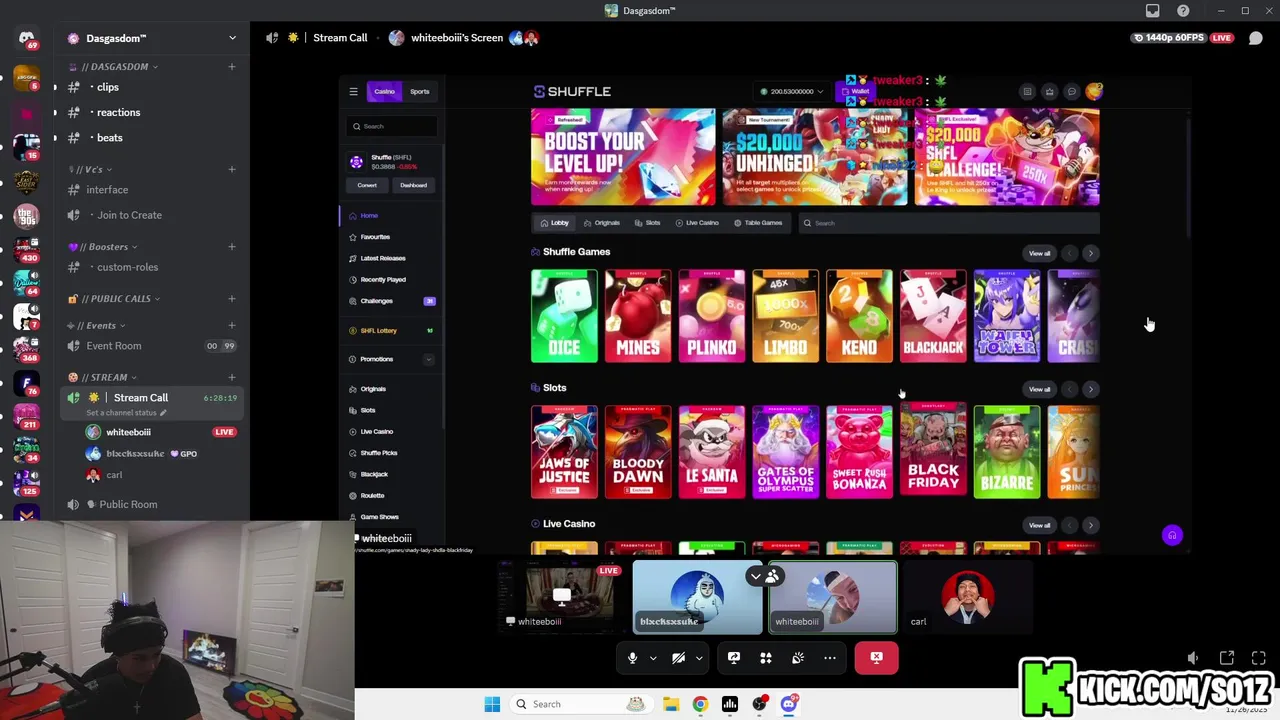Open the activities launcher icon
The height and width of the screenshot is (720, 1280).
coord(766,658)
